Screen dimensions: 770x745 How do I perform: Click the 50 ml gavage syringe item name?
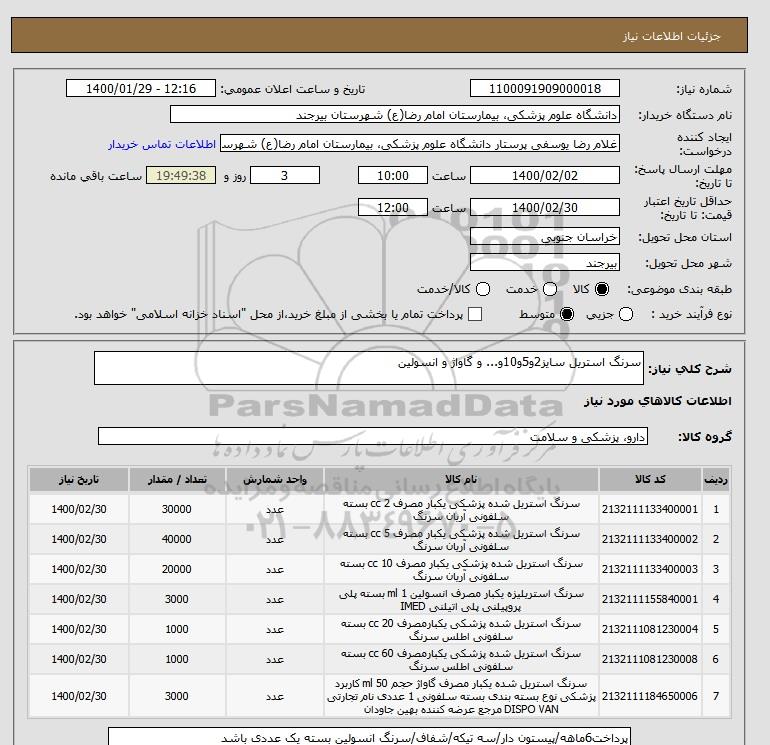461,696
